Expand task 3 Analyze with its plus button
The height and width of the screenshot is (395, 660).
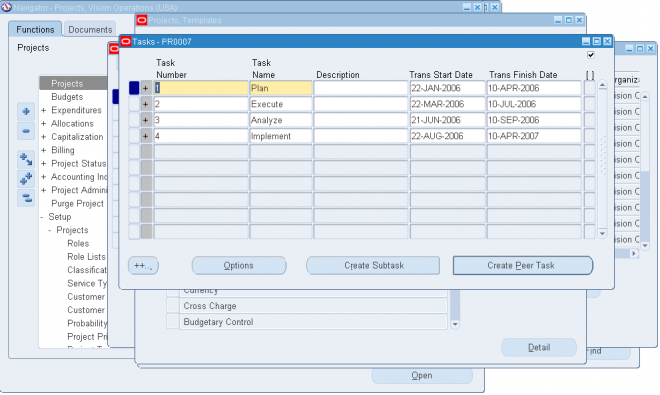point(146,120)
